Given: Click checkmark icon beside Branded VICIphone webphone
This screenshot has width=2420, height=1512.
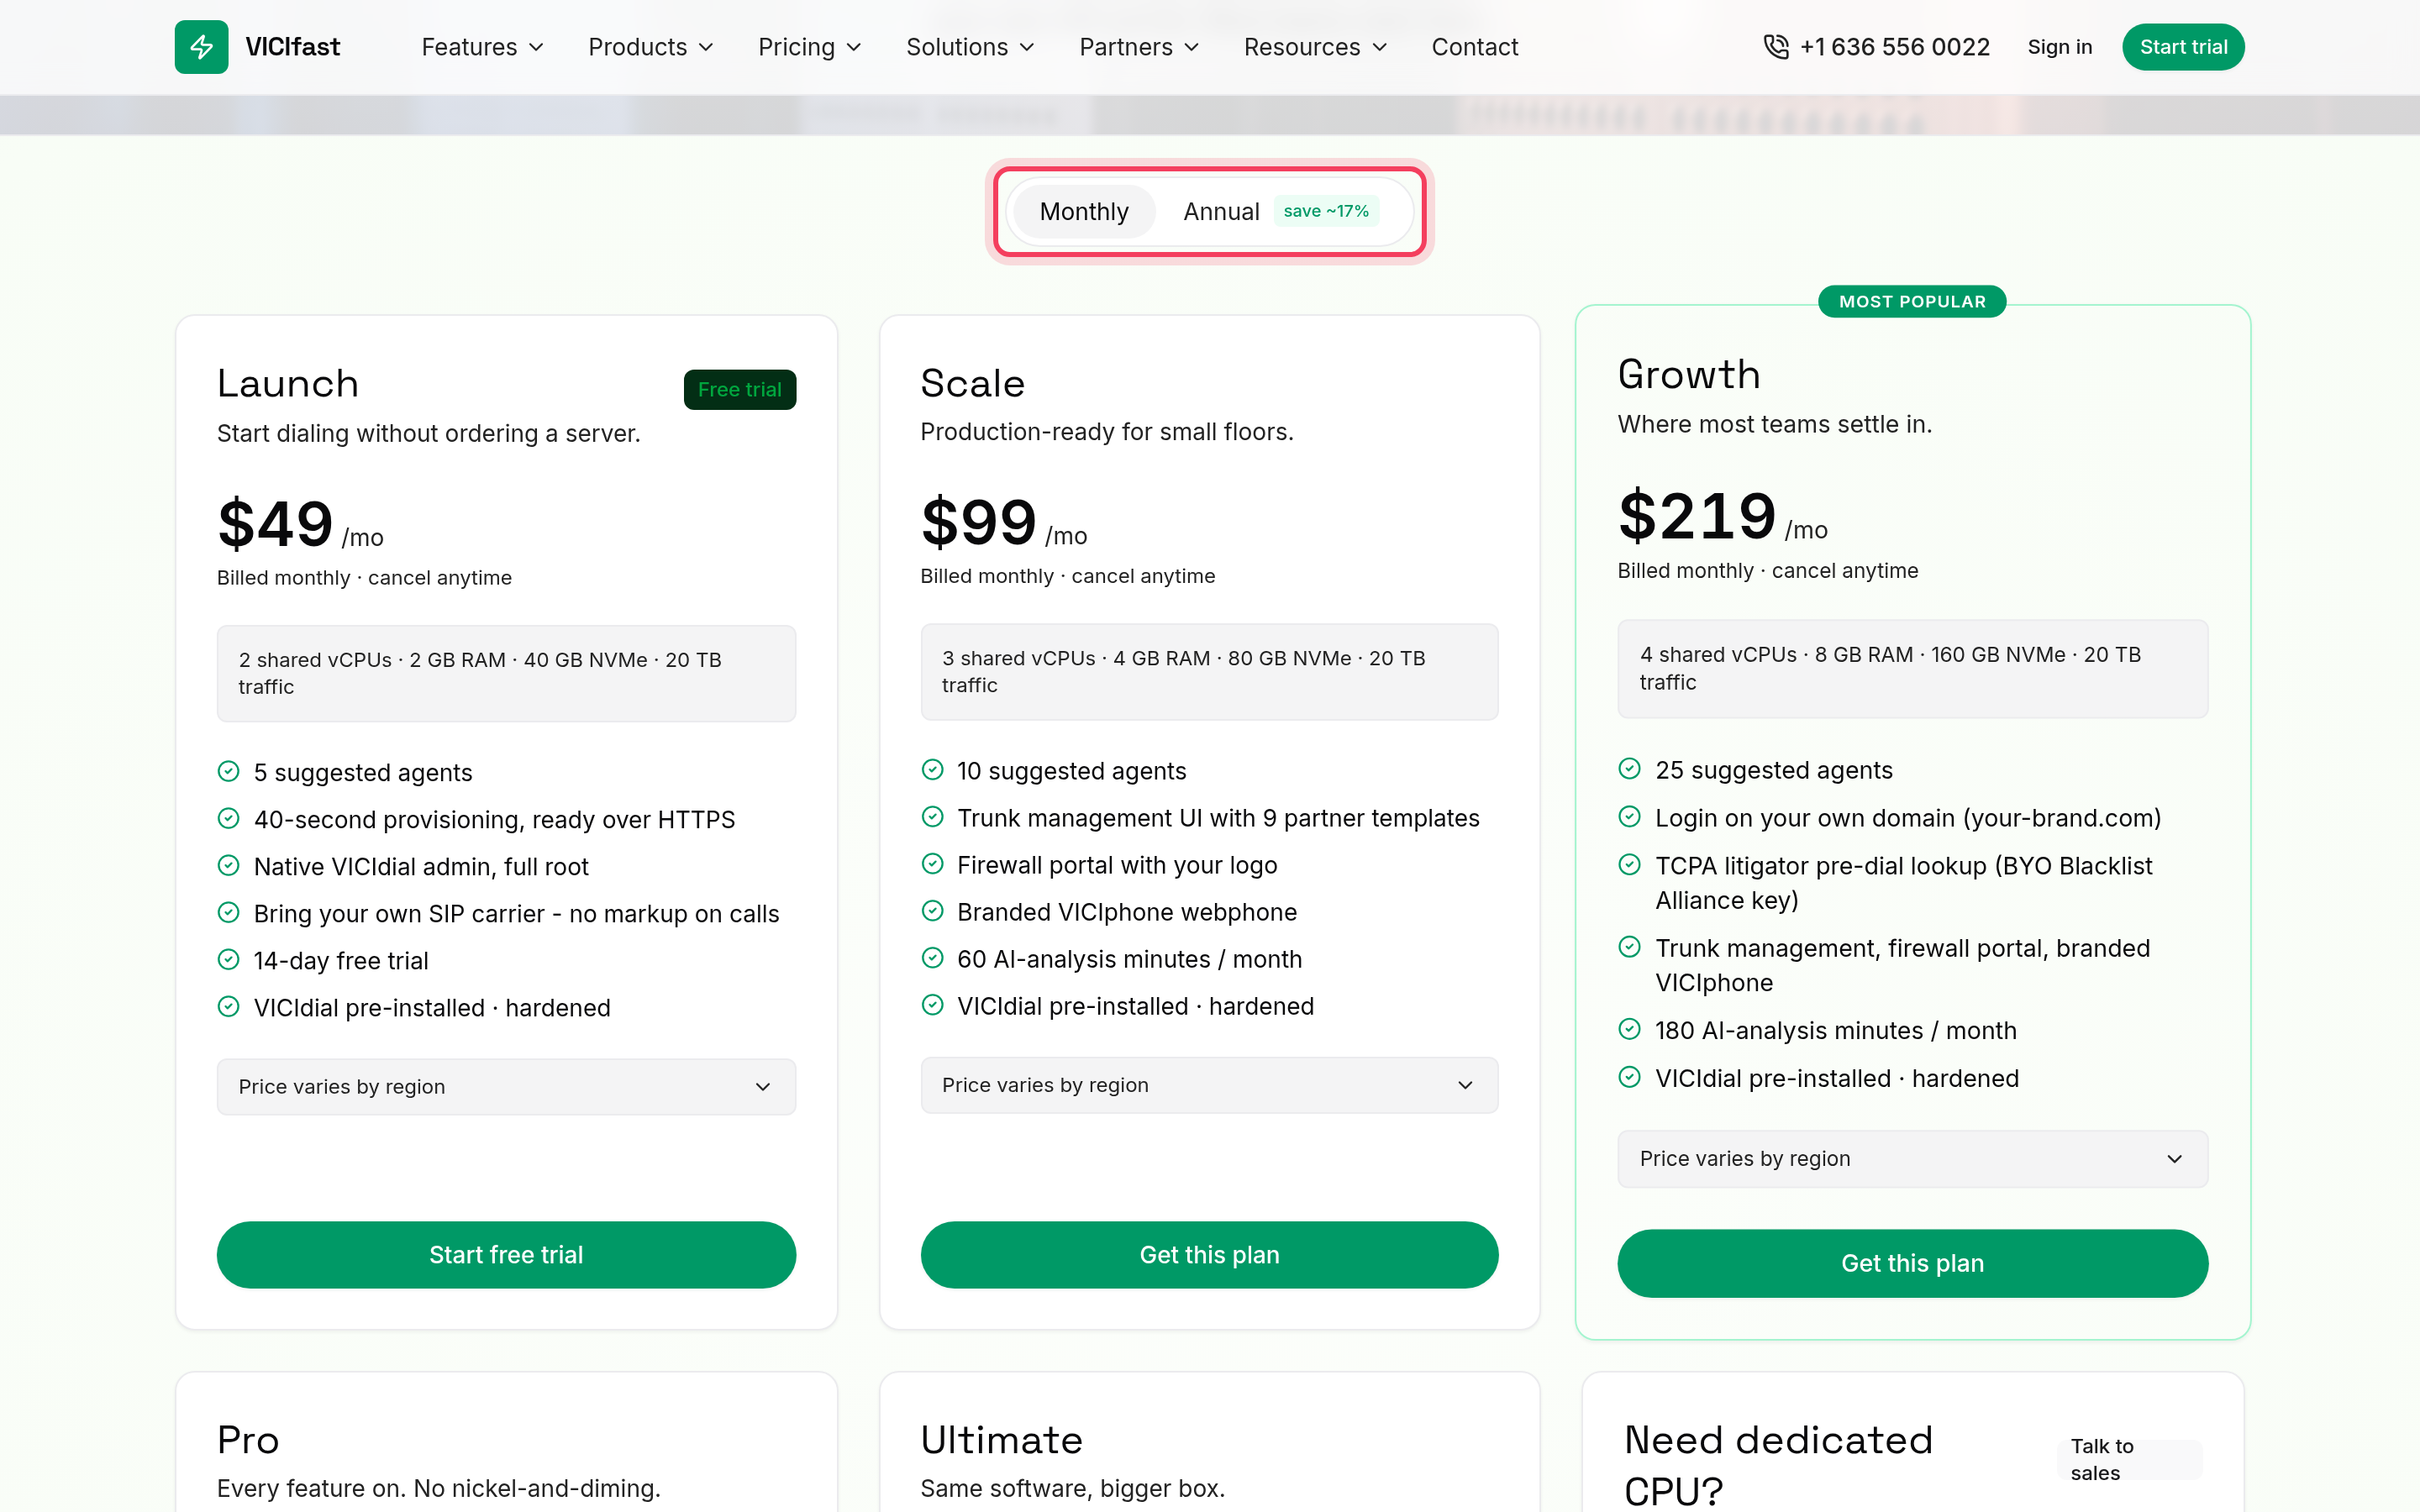Looking at the screenshot, I should pos(932,910).
